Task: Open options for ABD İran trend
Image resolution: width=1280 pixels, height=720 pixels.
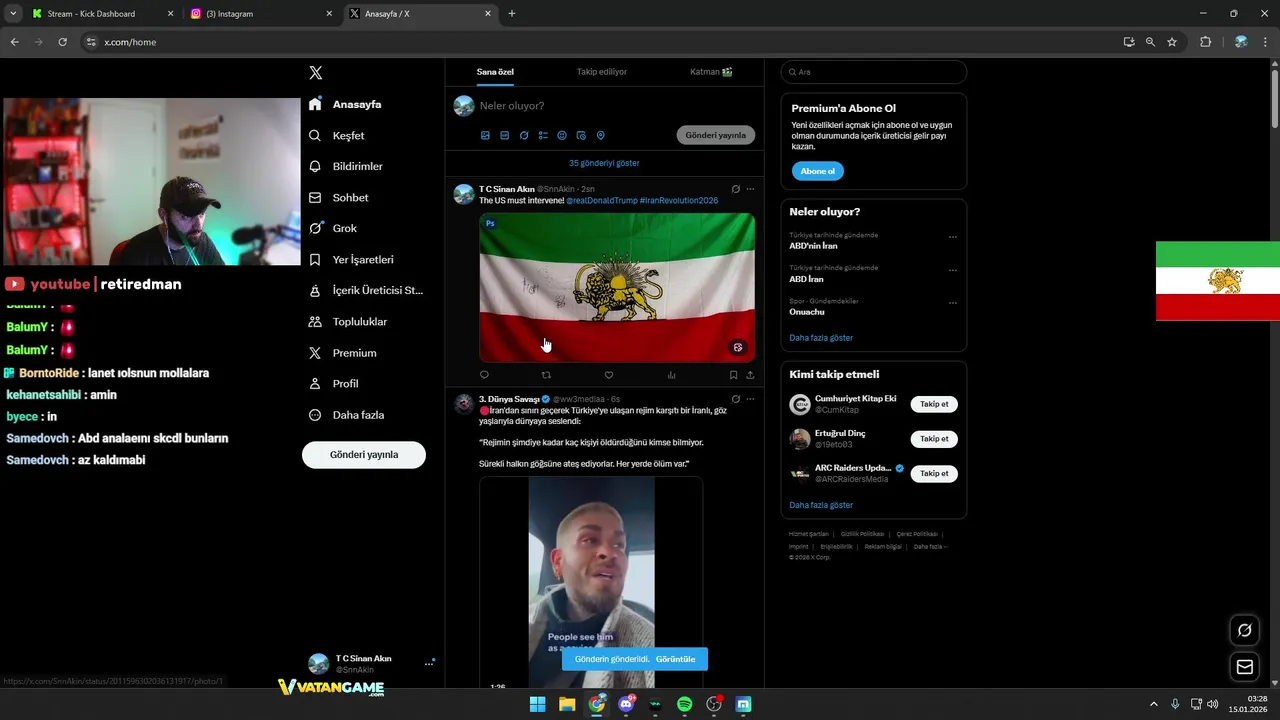Action: [953, 270]
